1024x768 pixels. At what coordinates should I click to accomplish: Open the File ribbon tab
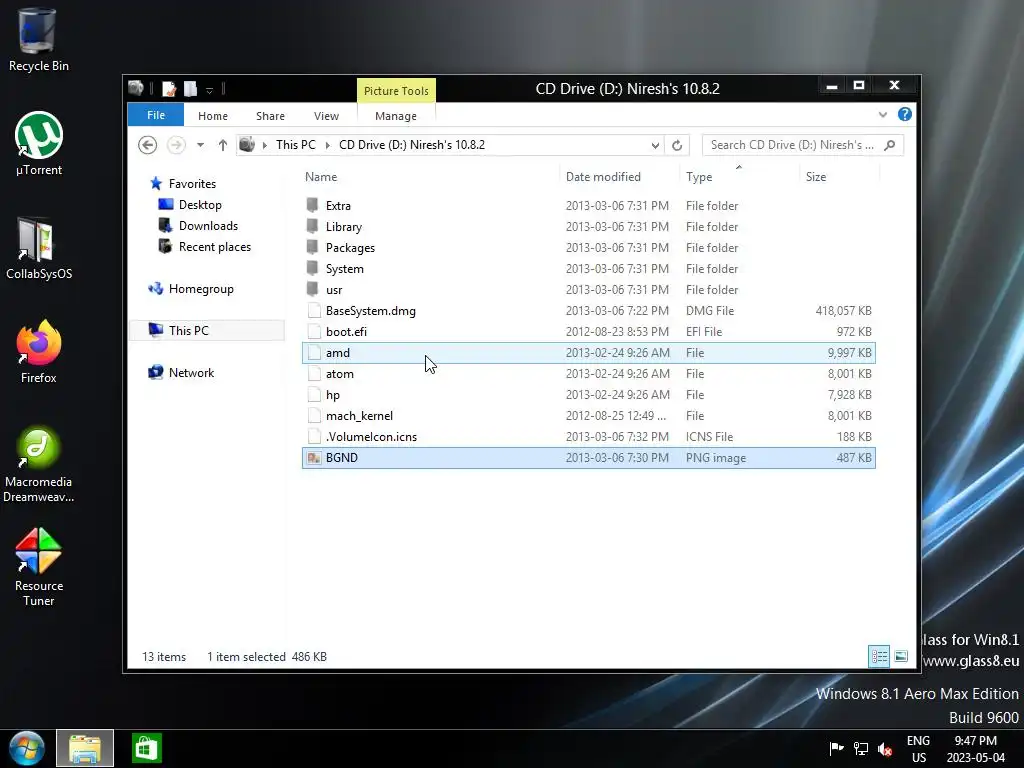[155, 115]
